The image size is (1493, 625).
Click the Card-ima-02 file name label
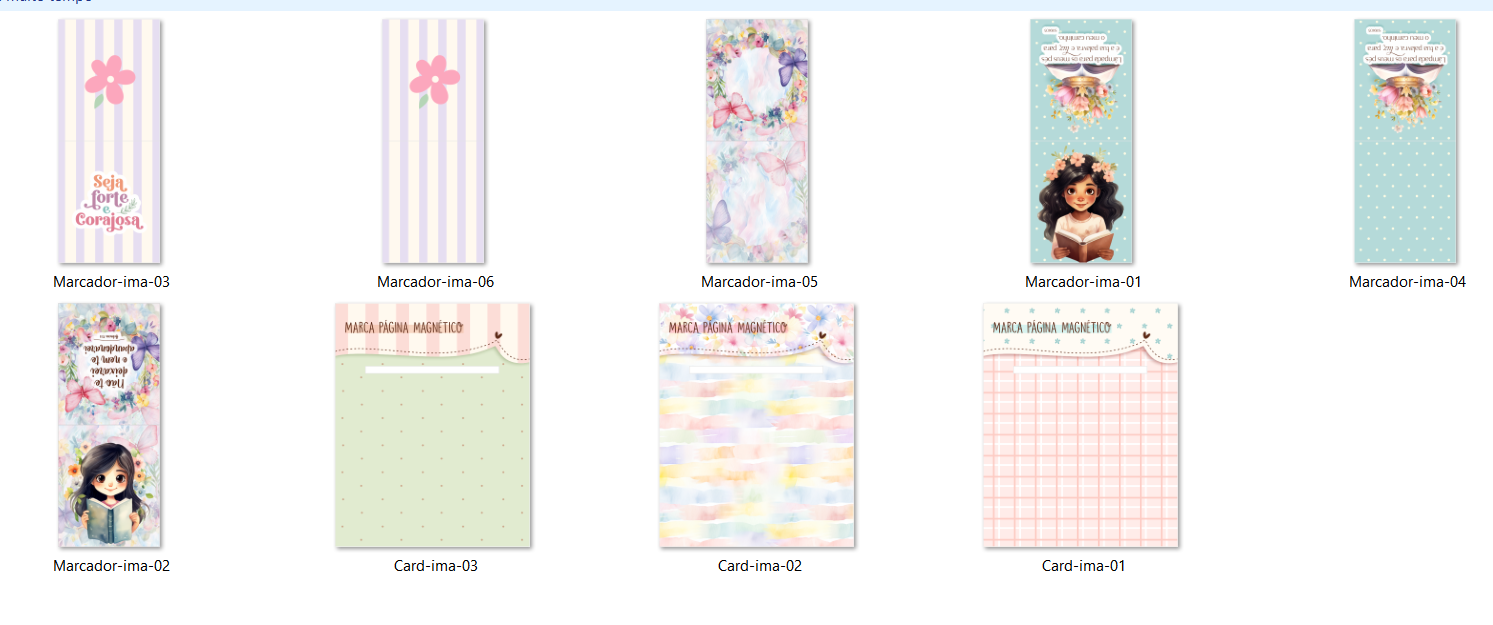759,566
